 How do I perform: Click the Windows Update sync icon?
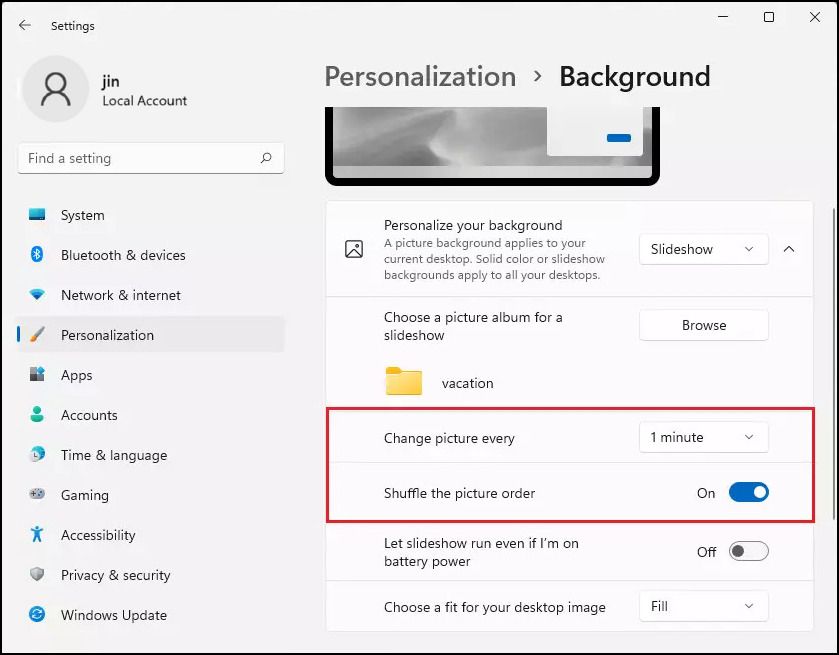tap(37, 614)
